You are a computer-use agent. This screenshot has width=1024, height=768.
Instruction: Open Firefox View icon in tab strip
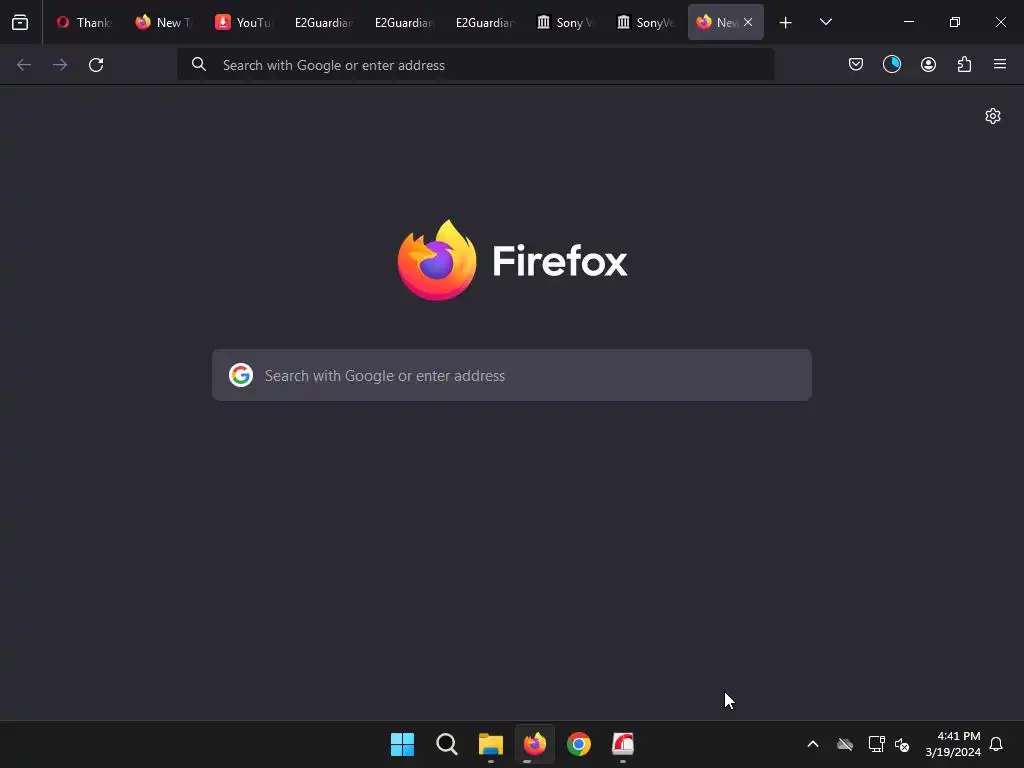click(20, 22)
